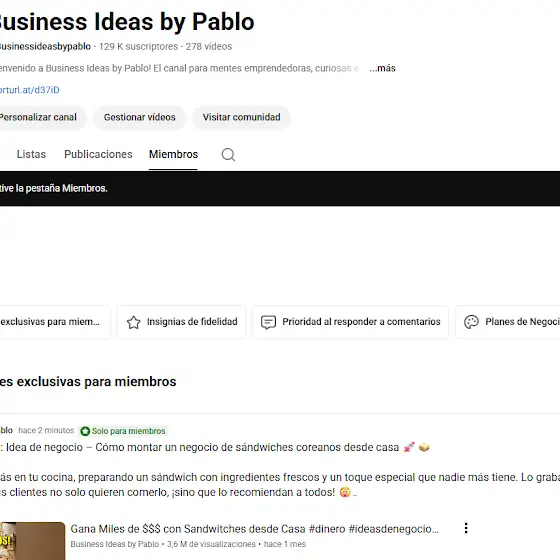The image size is (560, 560).
Task: Switch to the Listas tab
Action: tap(31, 154)
